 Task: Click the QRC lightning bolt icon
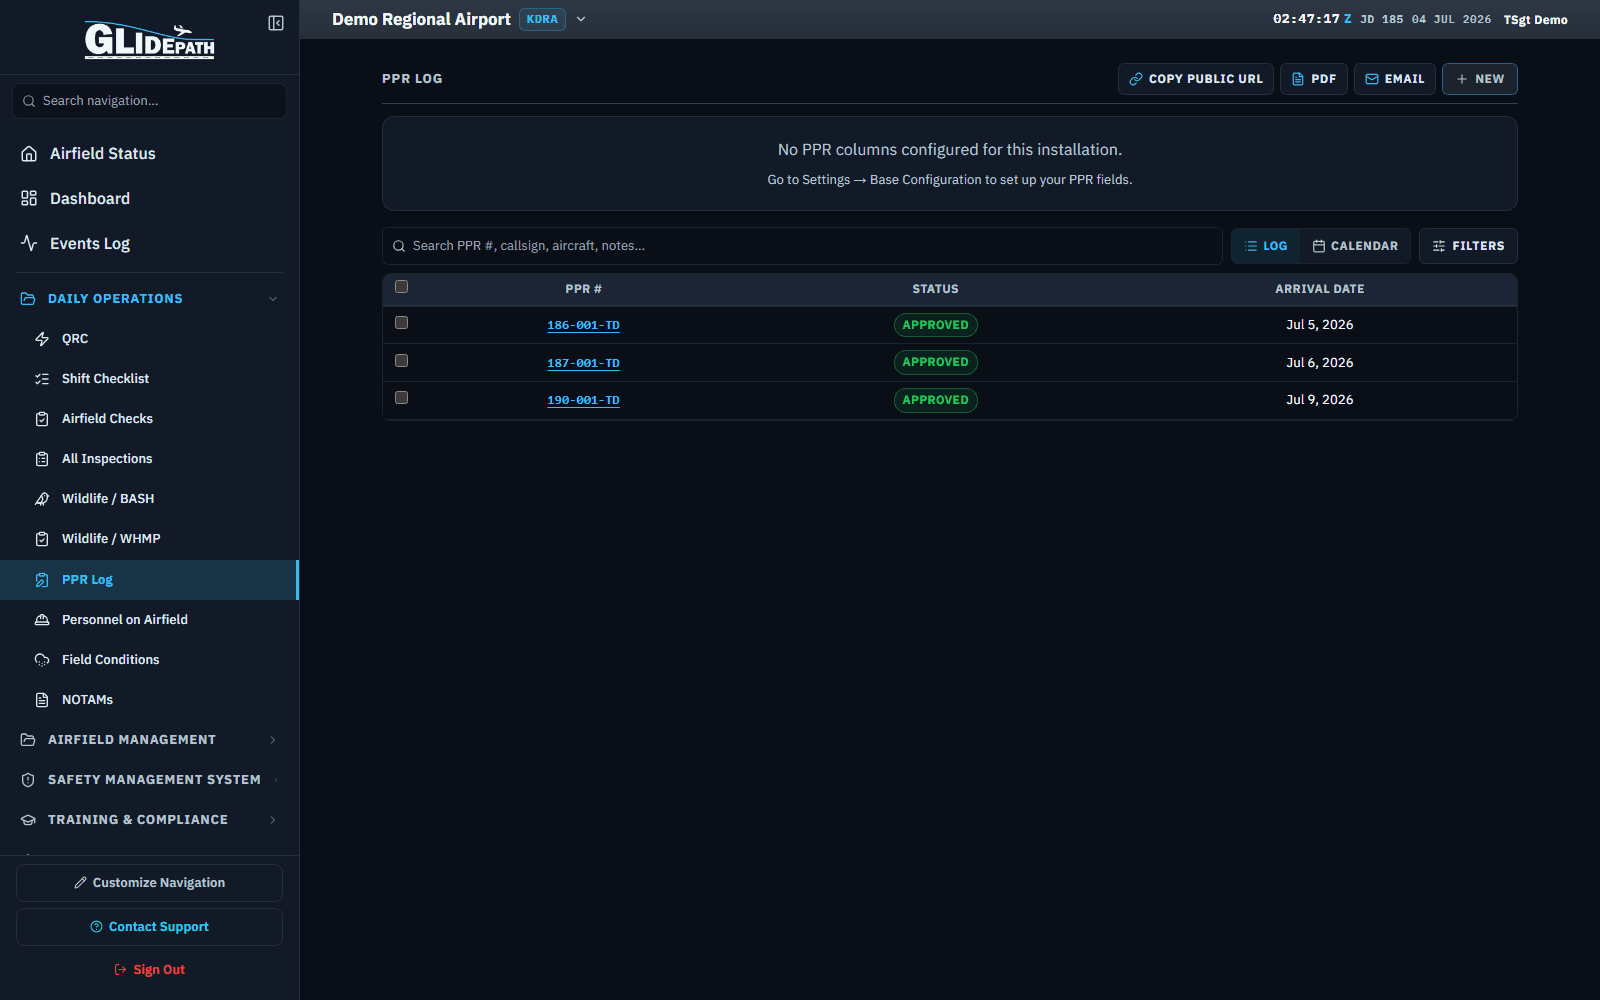tap(42, 339)
